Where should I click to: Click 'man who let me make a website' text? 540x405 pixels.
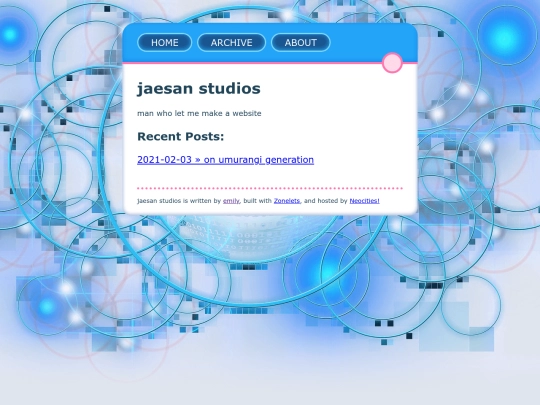199,113
